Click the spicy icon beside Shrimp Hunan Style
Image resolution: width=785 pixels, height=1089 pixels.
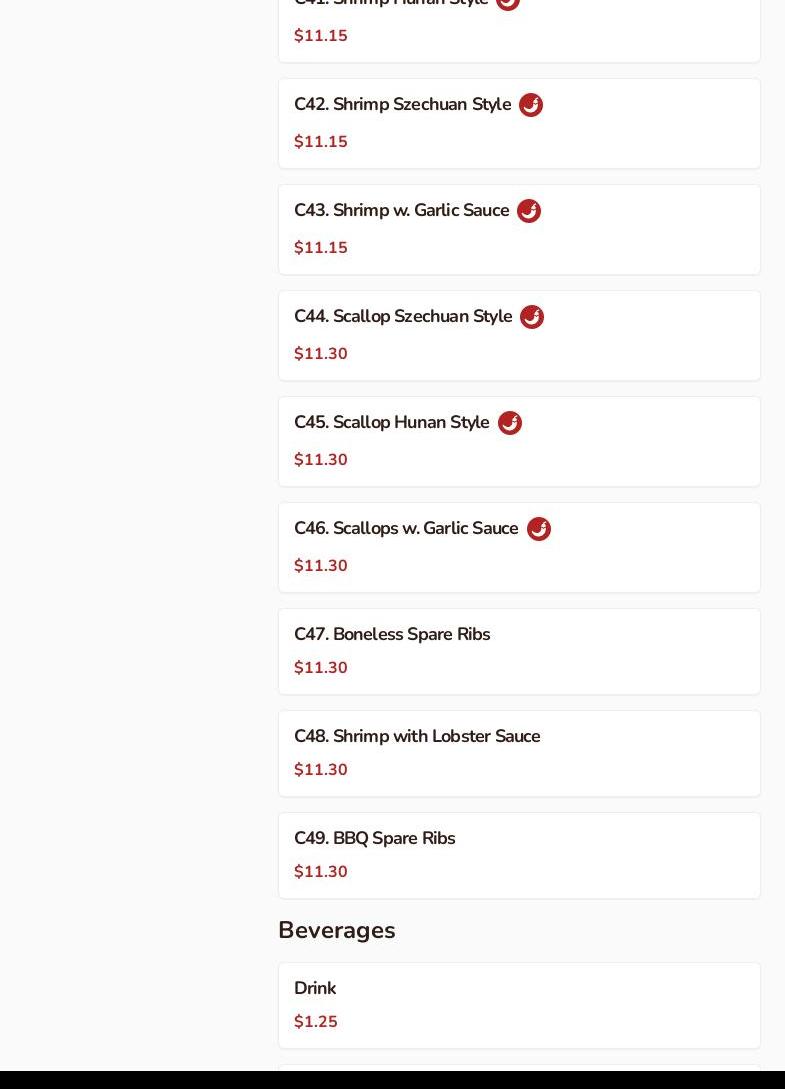tap(508, 3)
